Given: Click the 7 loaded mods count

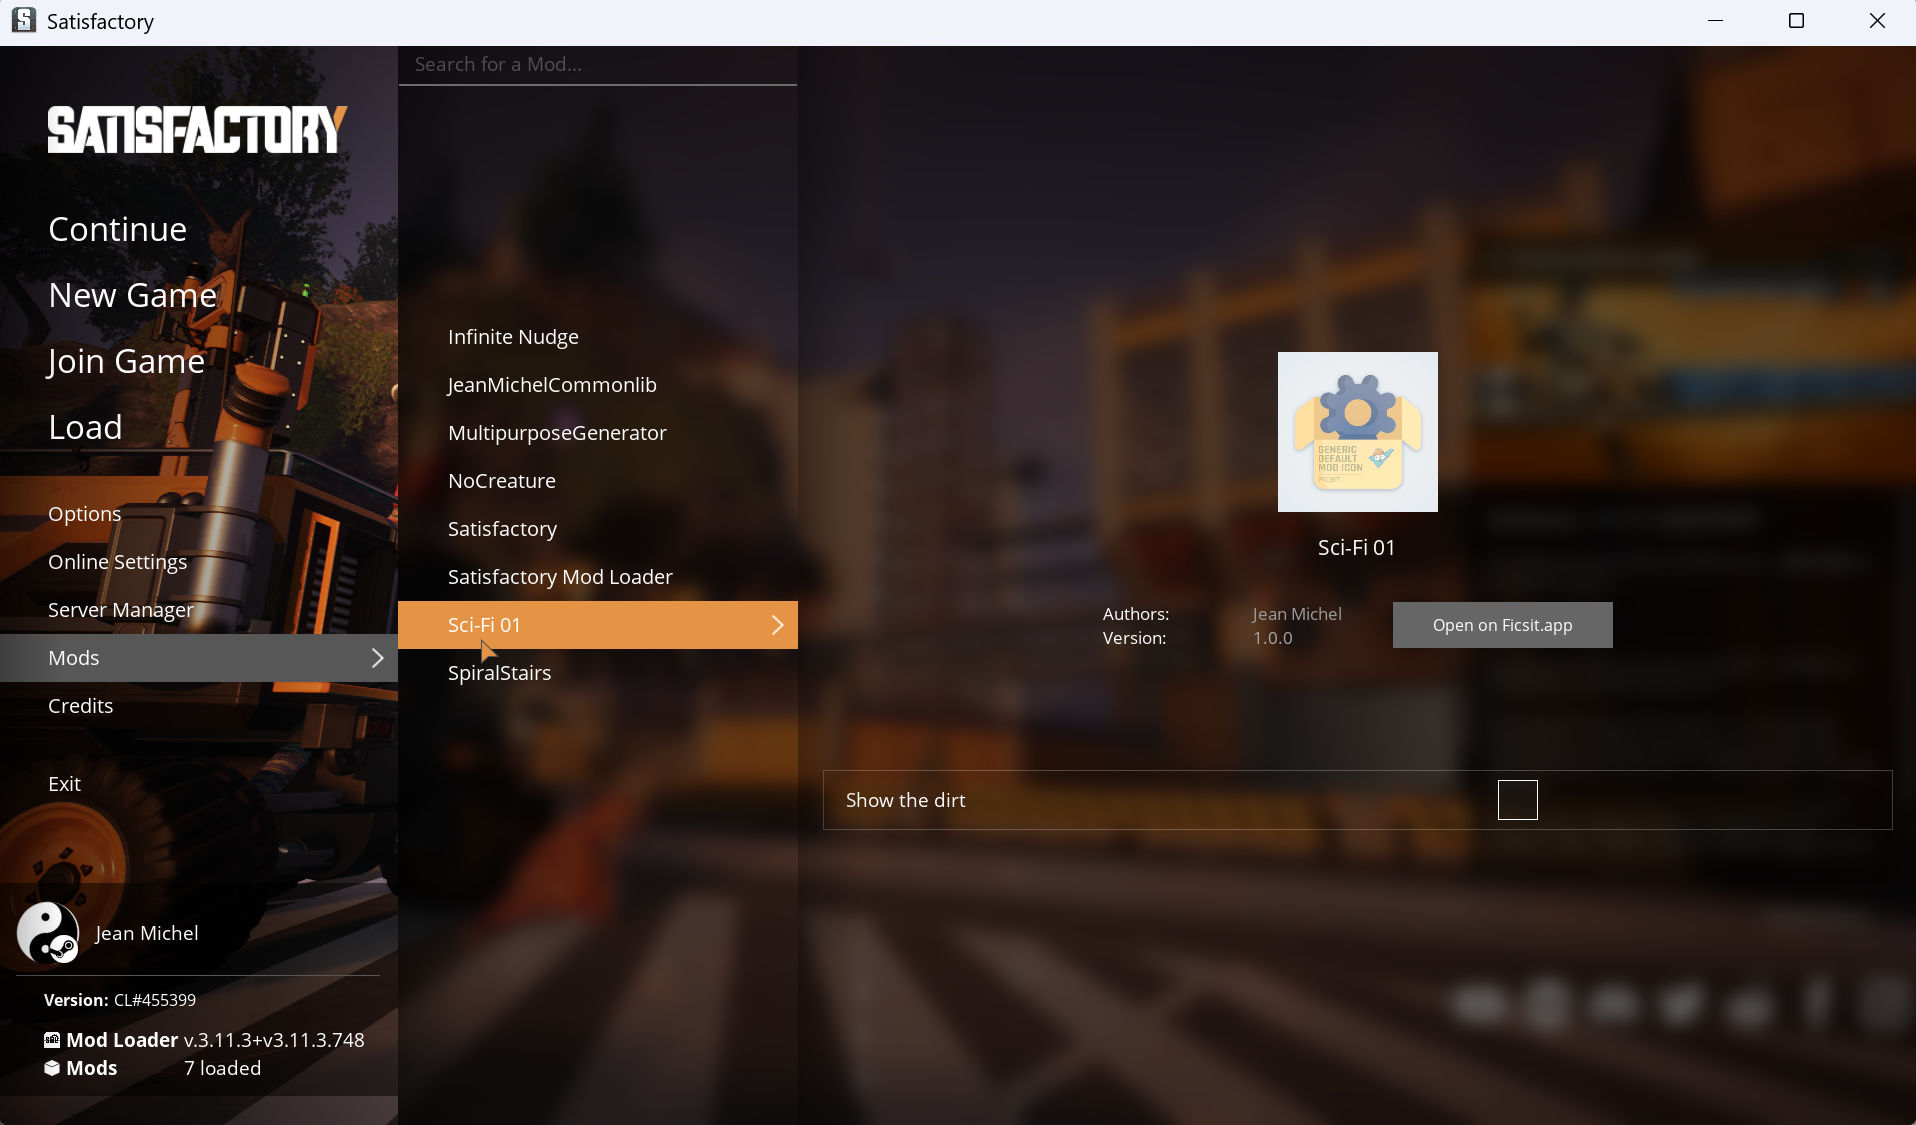Looking at the screenshot, I should [222, 1068].
